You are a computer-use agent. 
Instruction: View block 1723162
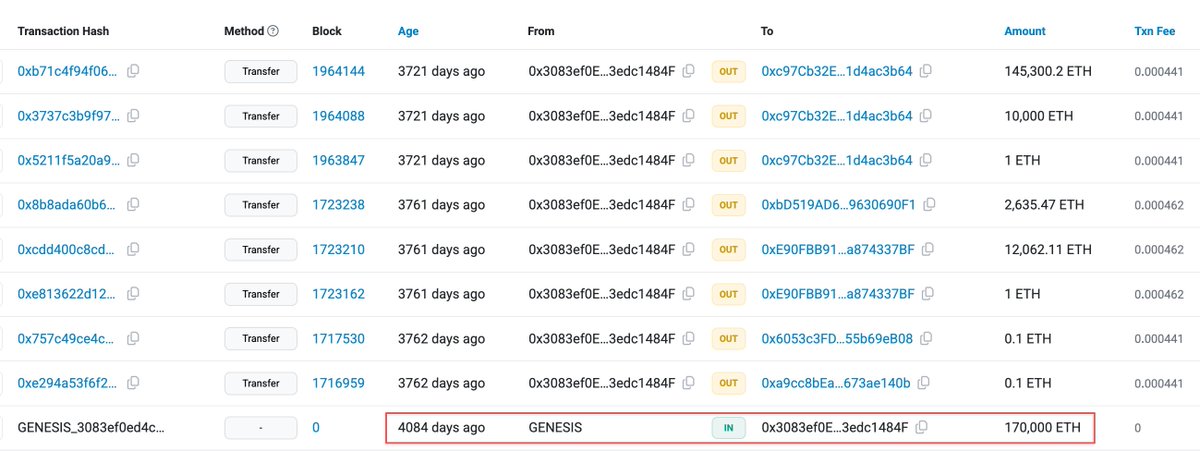tap(338, 294)
